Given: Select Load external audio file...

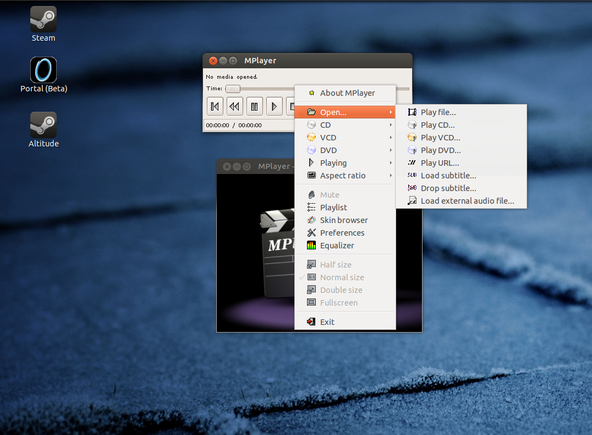Looking at the screenshot, I should (461, 201).
